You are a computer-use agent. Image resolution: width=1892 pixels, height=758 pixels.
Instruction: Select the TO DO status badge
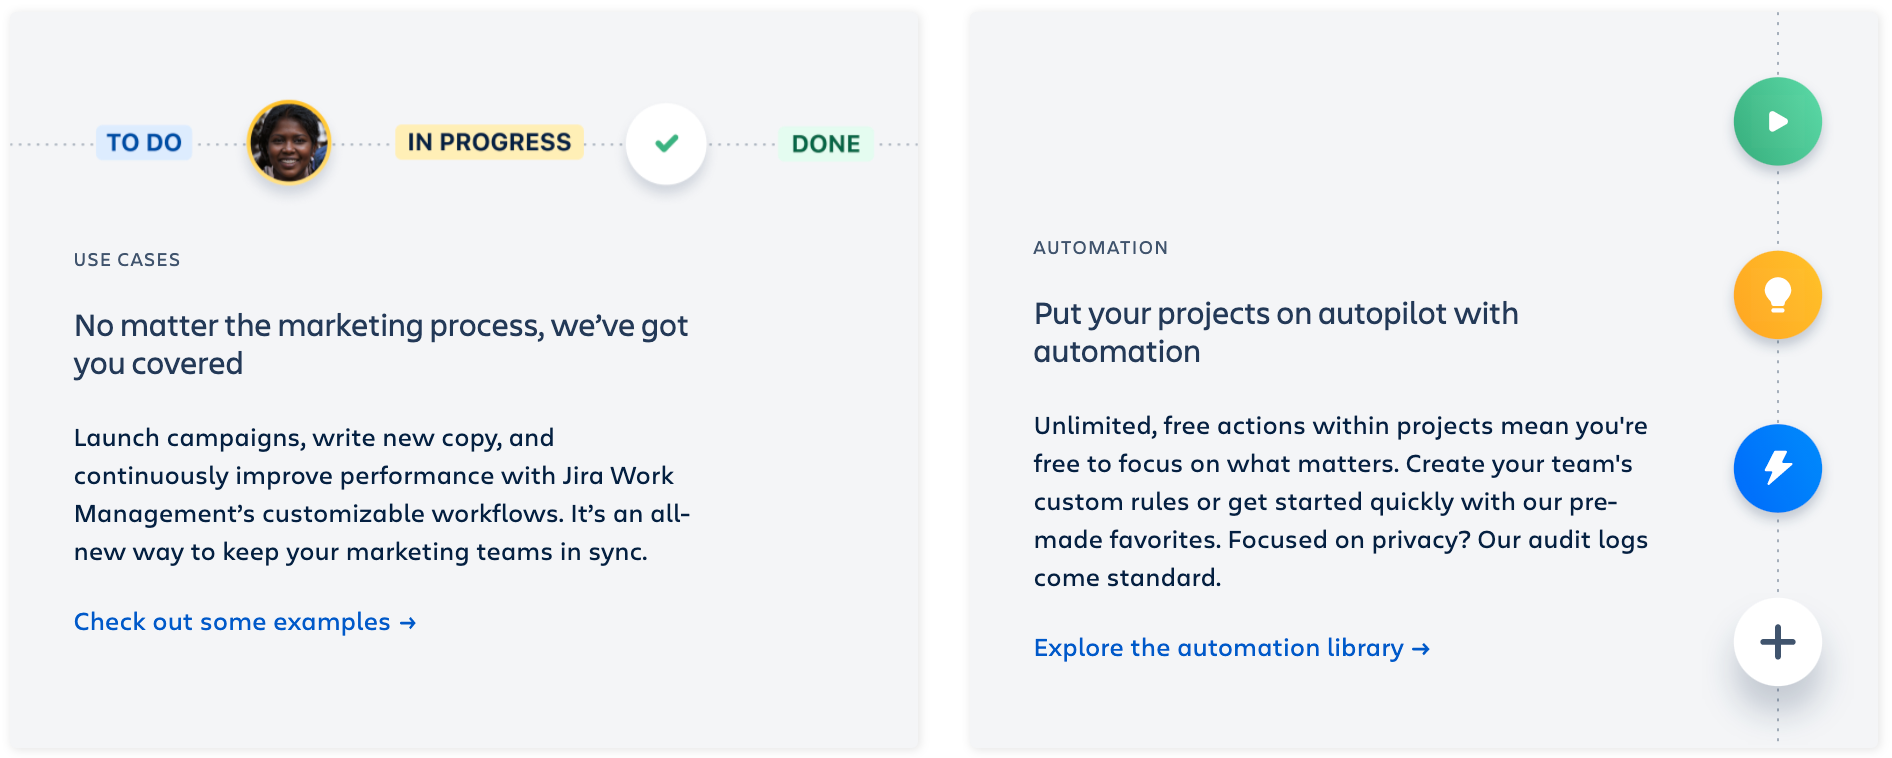[x=144, y=143]
